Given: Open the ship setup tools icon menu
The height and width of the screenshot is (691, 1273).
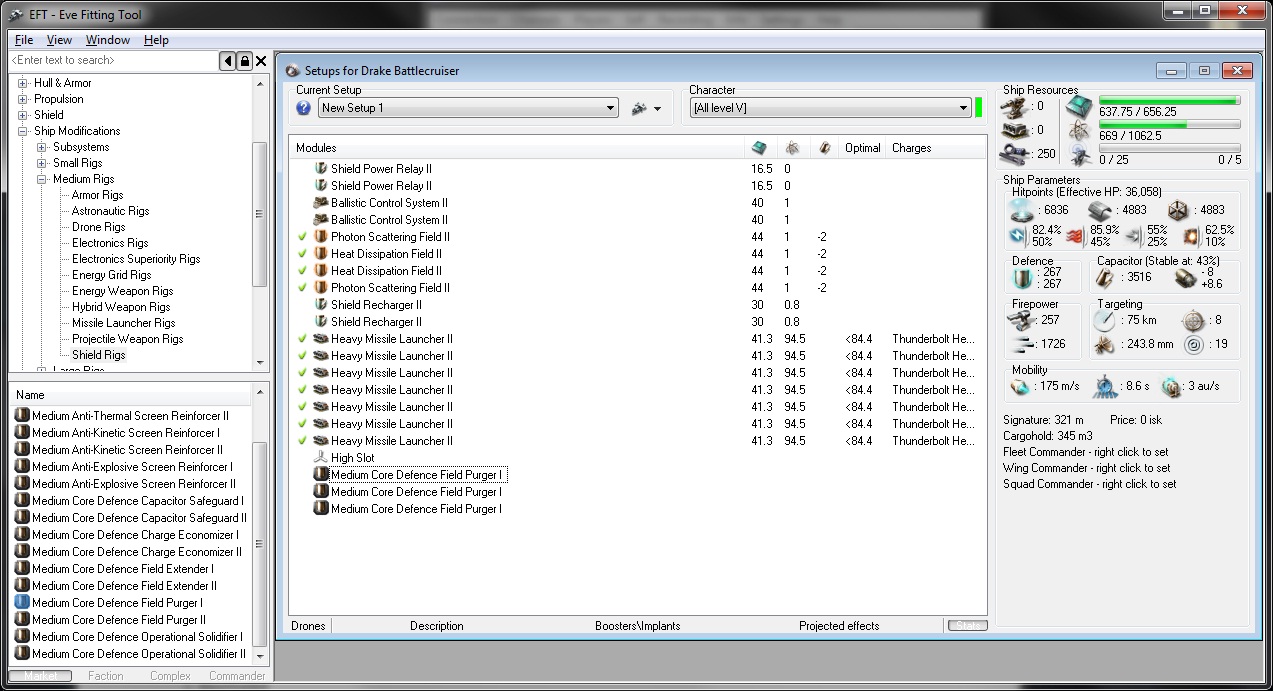Looking at the screenshot, I should (x=646, y=108).
